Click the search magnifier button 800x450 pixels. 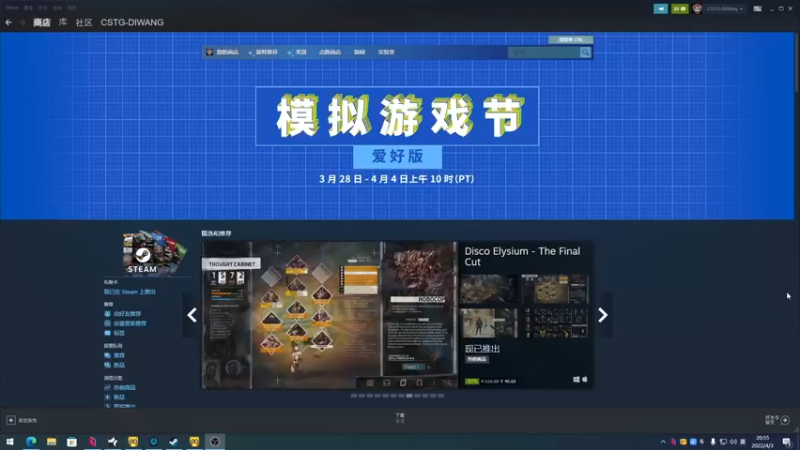[x=585, y=52]
